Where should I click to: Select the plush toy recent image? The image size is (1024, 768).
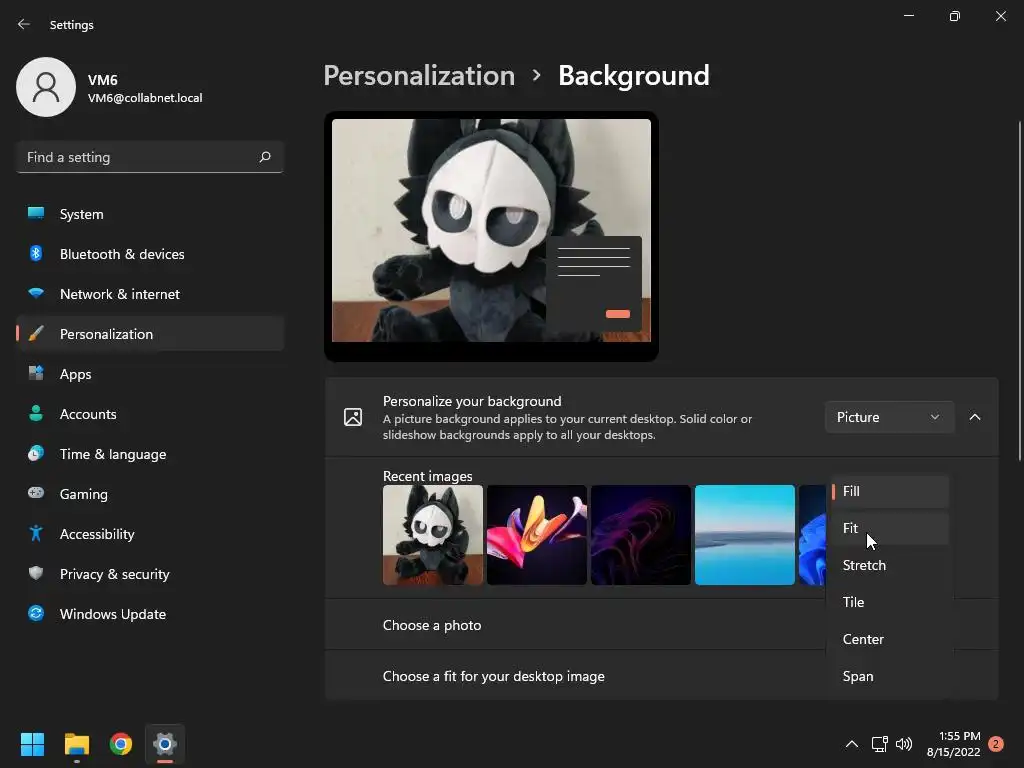coord(433,535)
